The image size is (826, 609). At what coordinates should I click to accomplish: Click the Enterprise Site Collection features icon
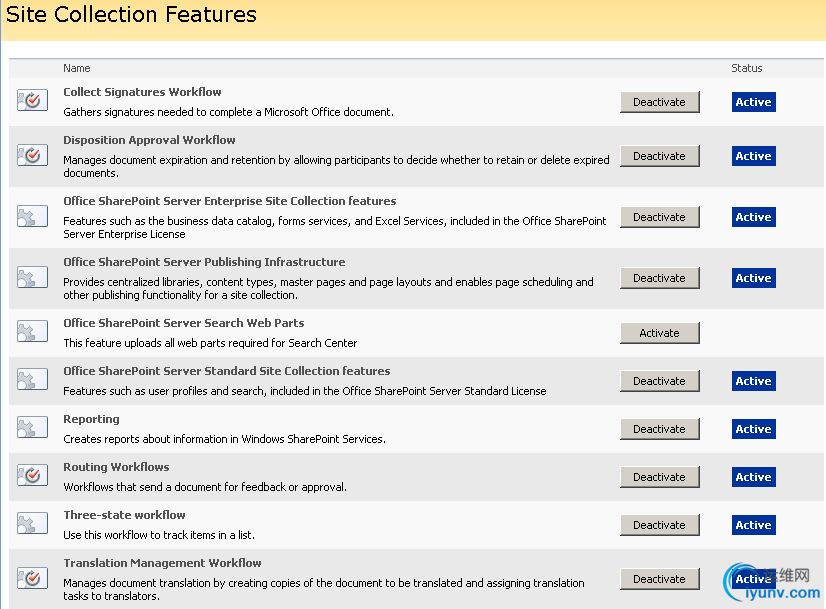tap(32, 217)
